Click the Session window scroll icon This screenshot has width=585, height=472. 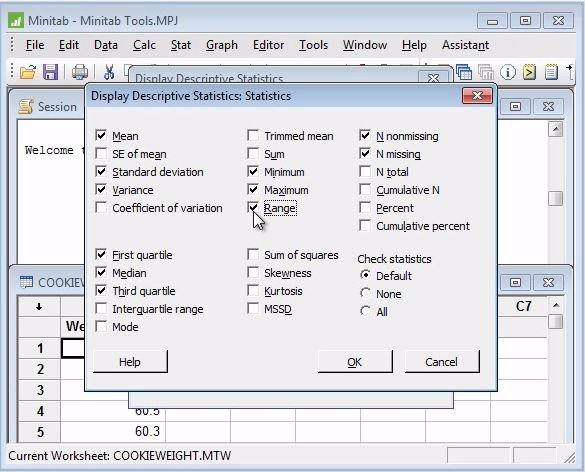tap(26, 107)
